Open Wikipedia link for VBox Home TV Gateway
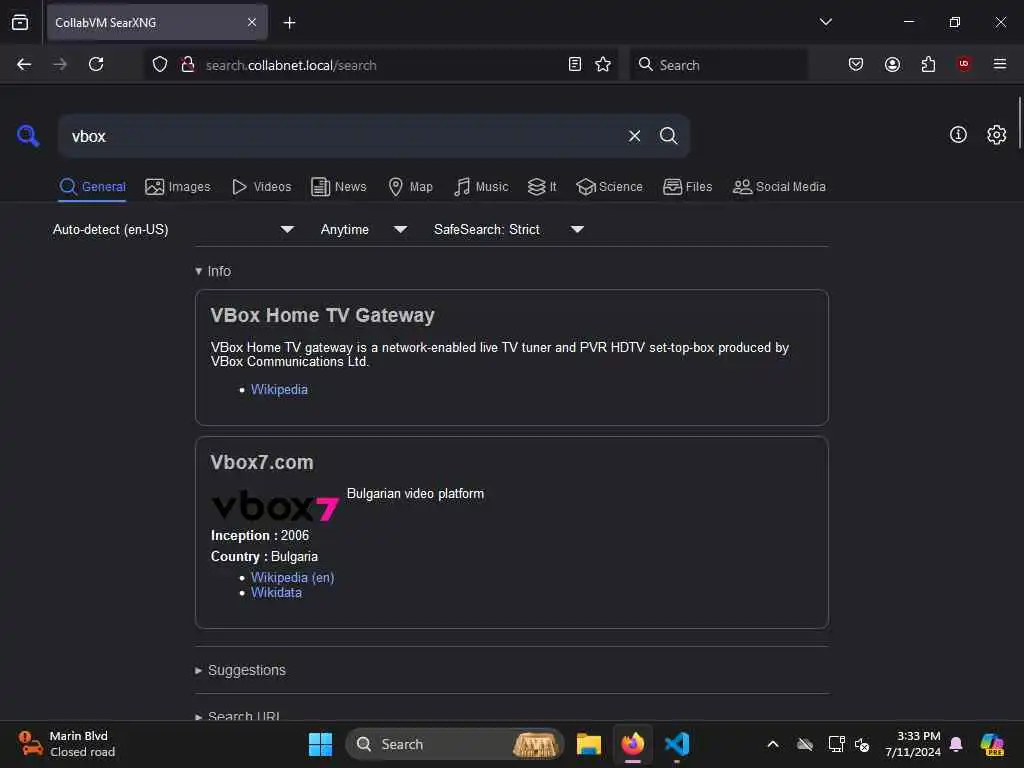The width and height of the screenshot is (1024, 768). coord(279,389)
